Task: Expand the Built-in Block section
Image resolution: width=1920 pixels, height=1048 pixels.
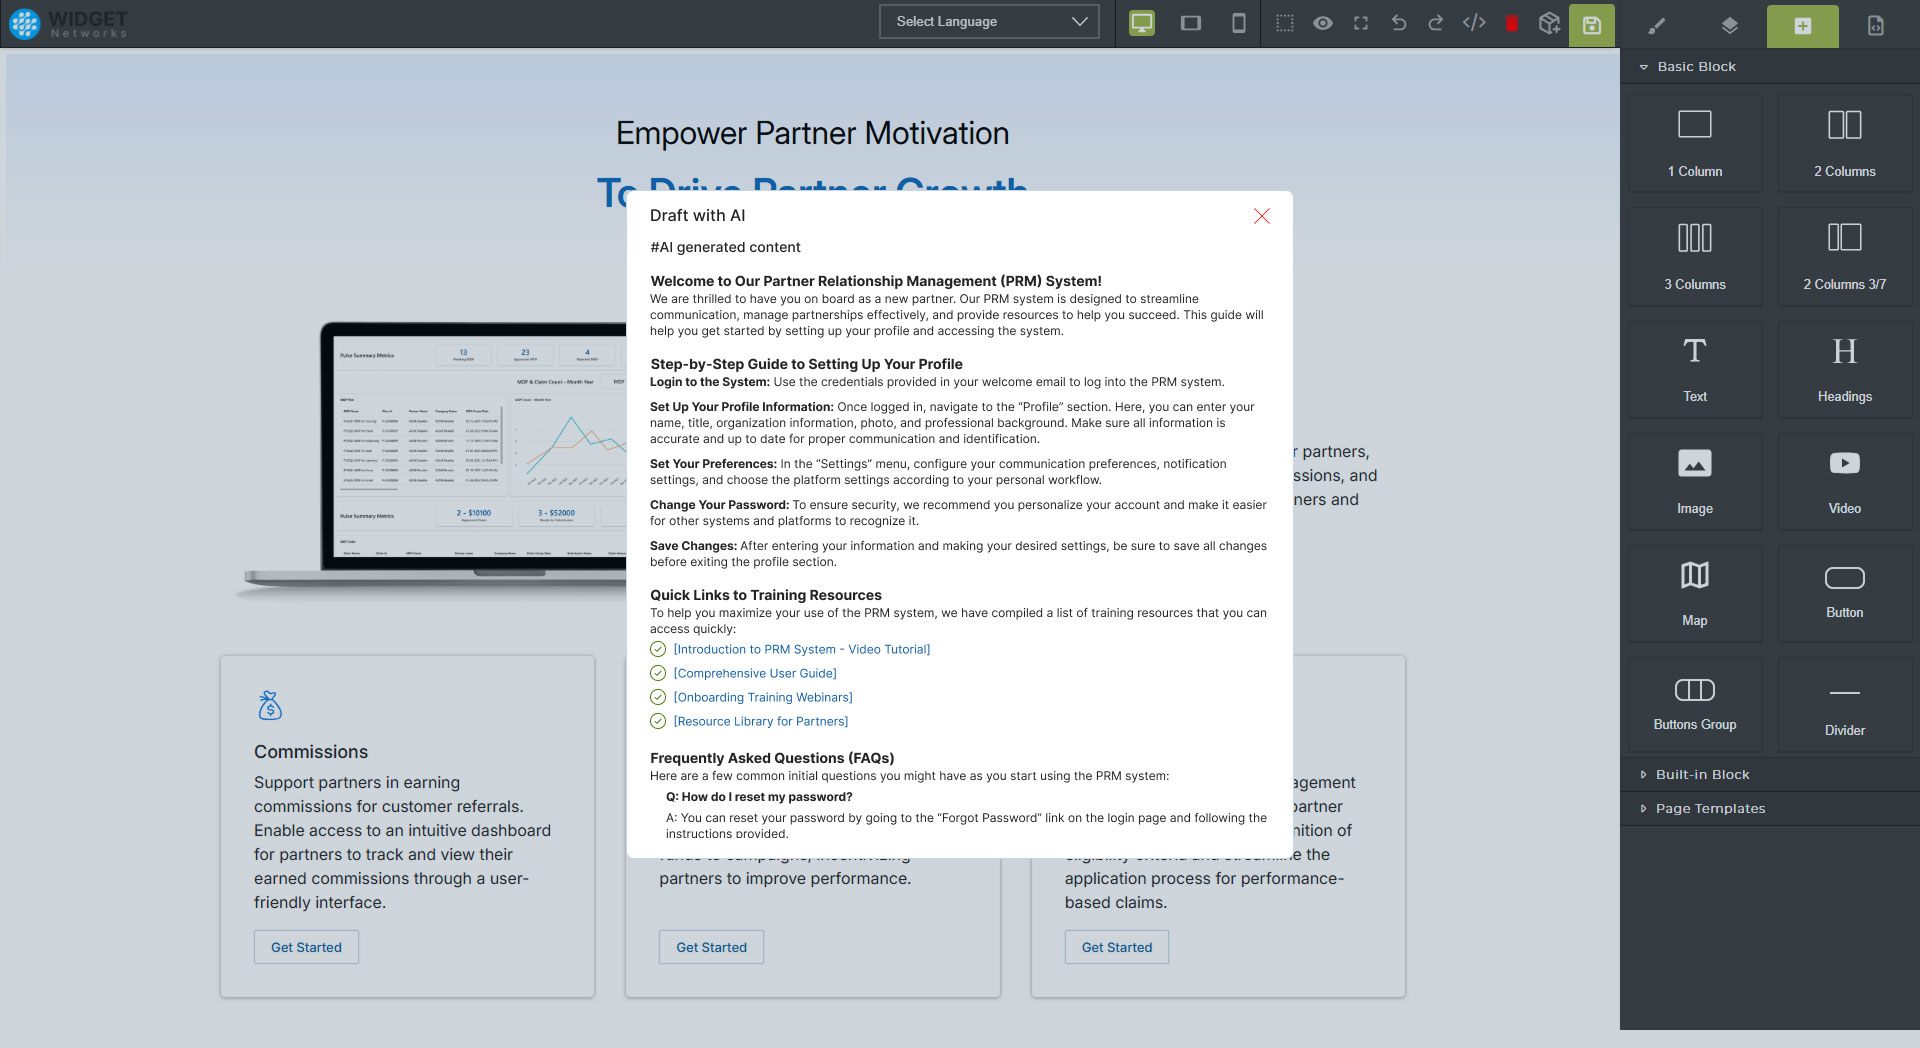Action: click(x=1702, y=774)
